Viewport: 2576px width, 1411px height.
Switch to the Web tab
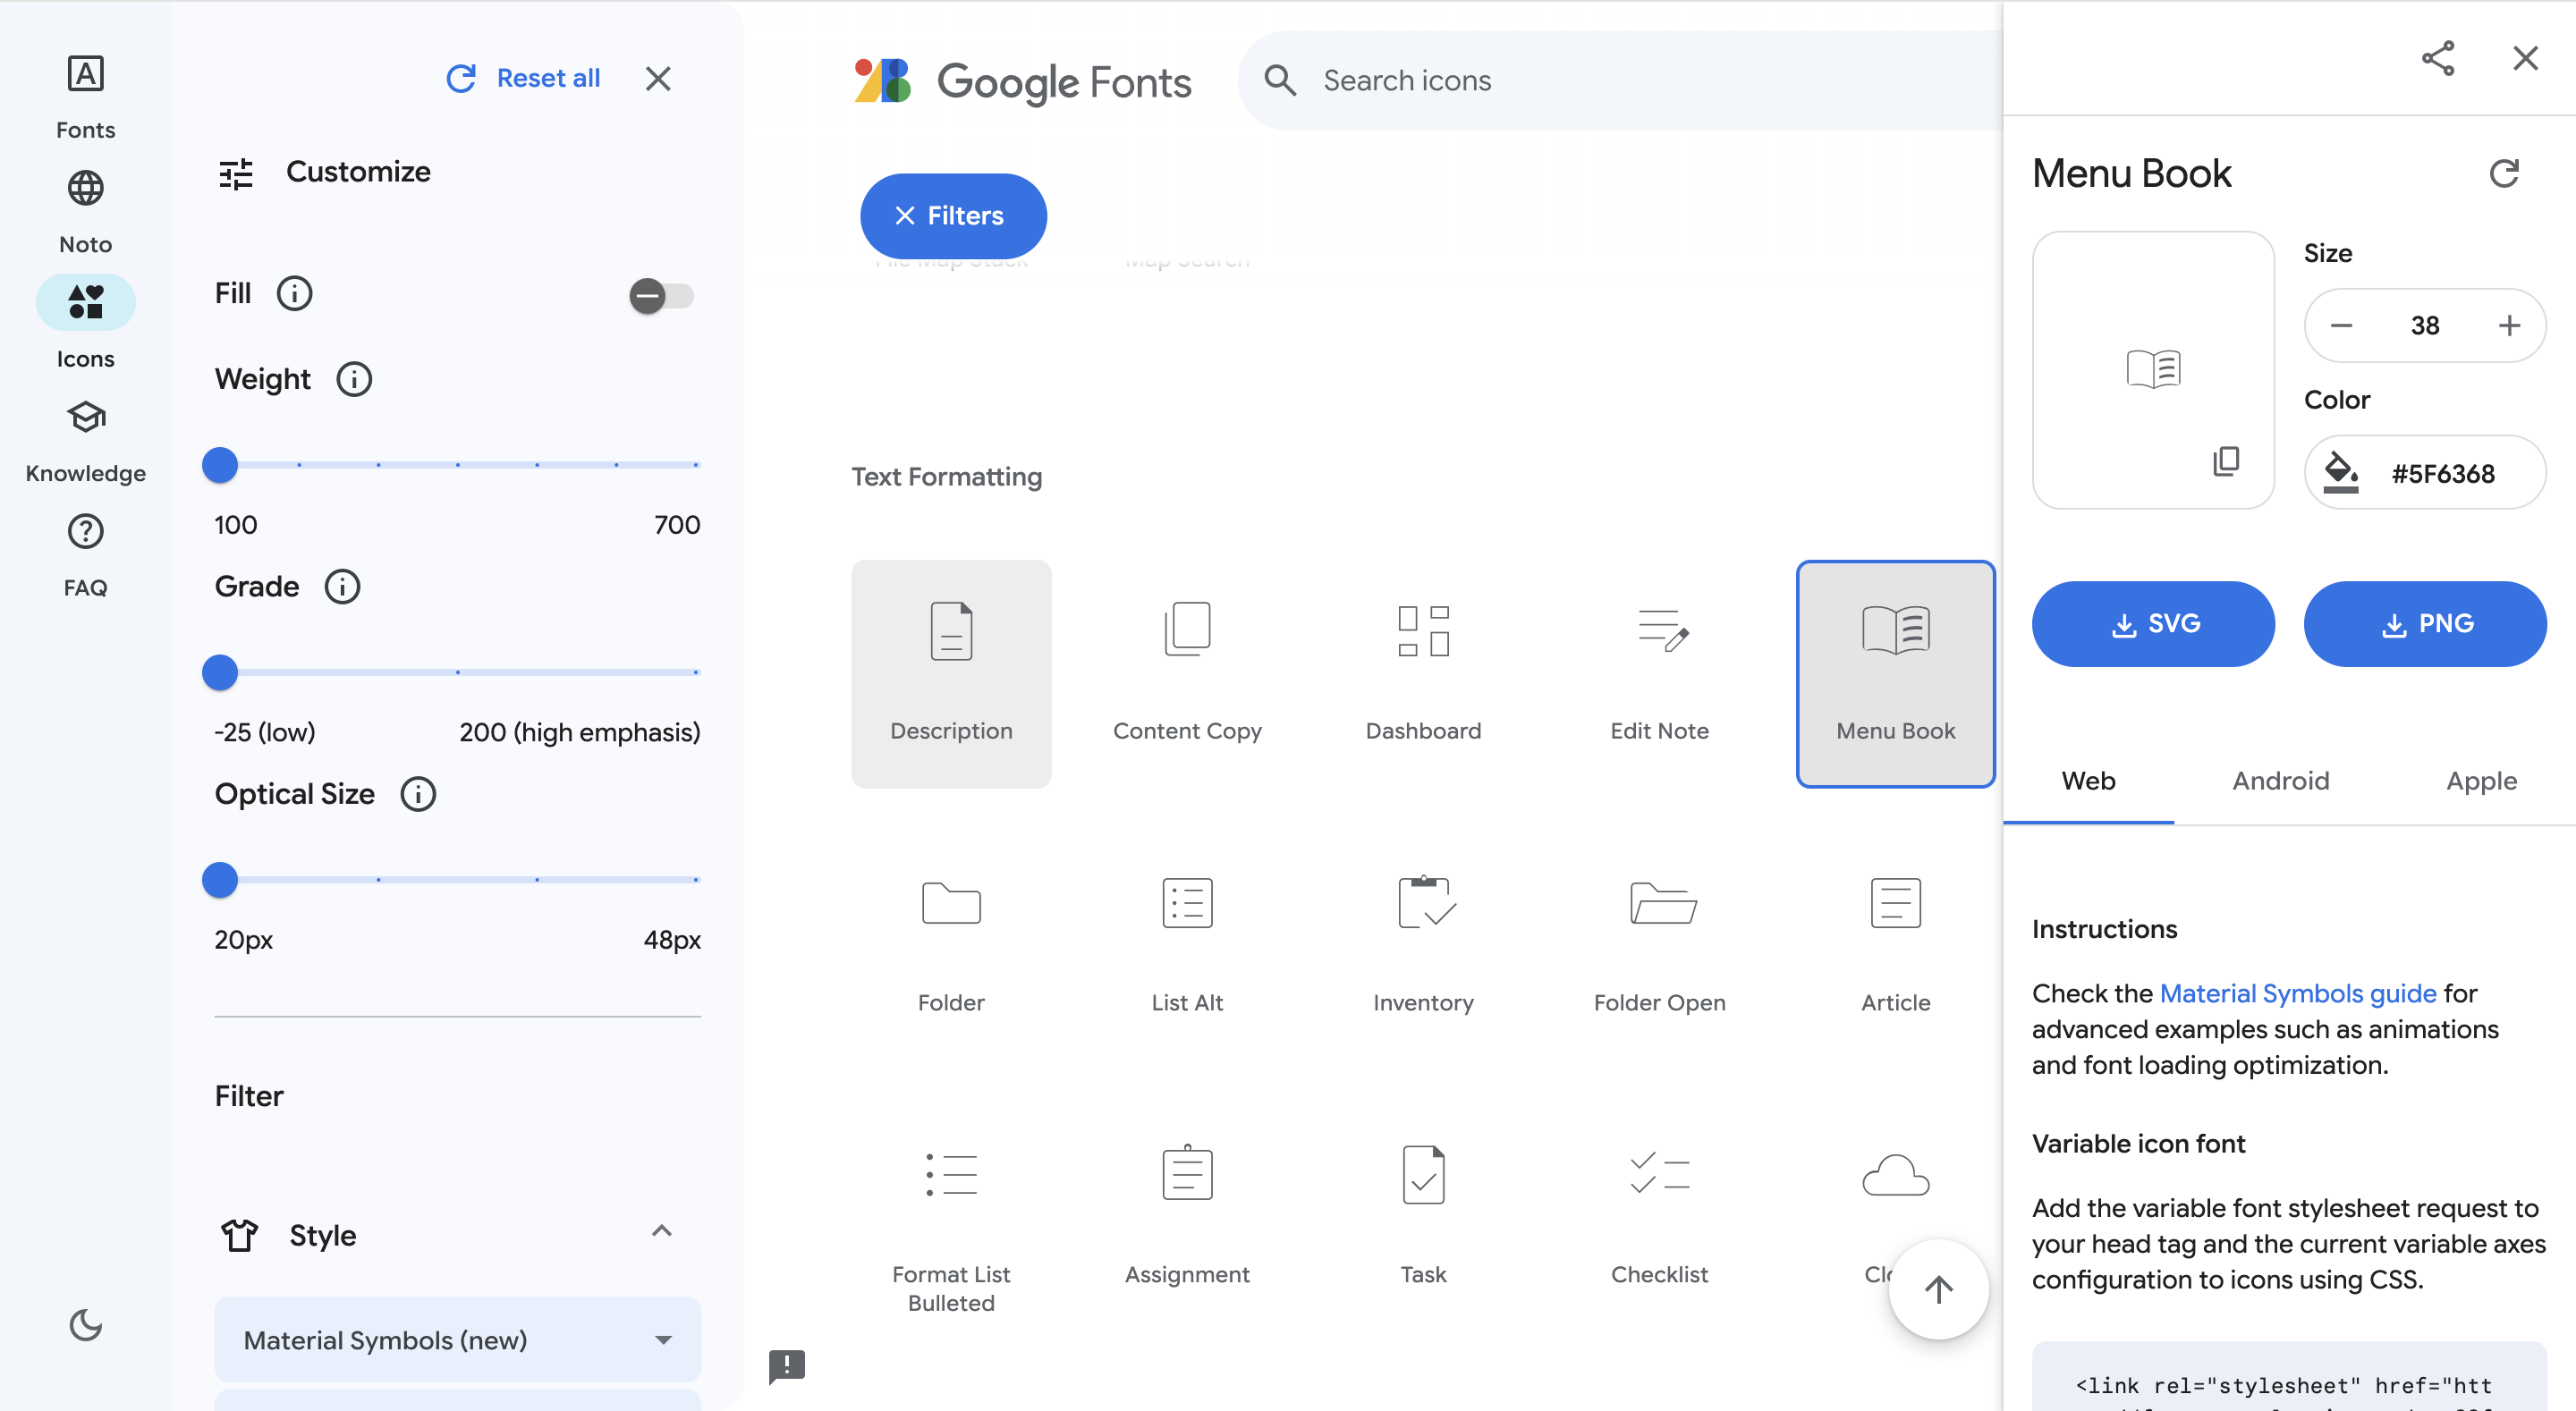pos(2088,782)
